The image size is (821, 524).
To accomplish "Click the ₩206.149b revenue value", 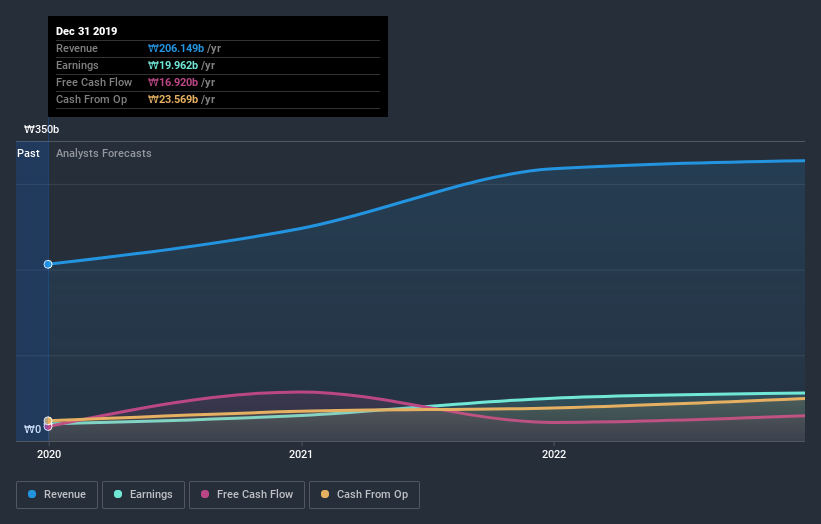I will pyautogui.click(x=176, y=48).
